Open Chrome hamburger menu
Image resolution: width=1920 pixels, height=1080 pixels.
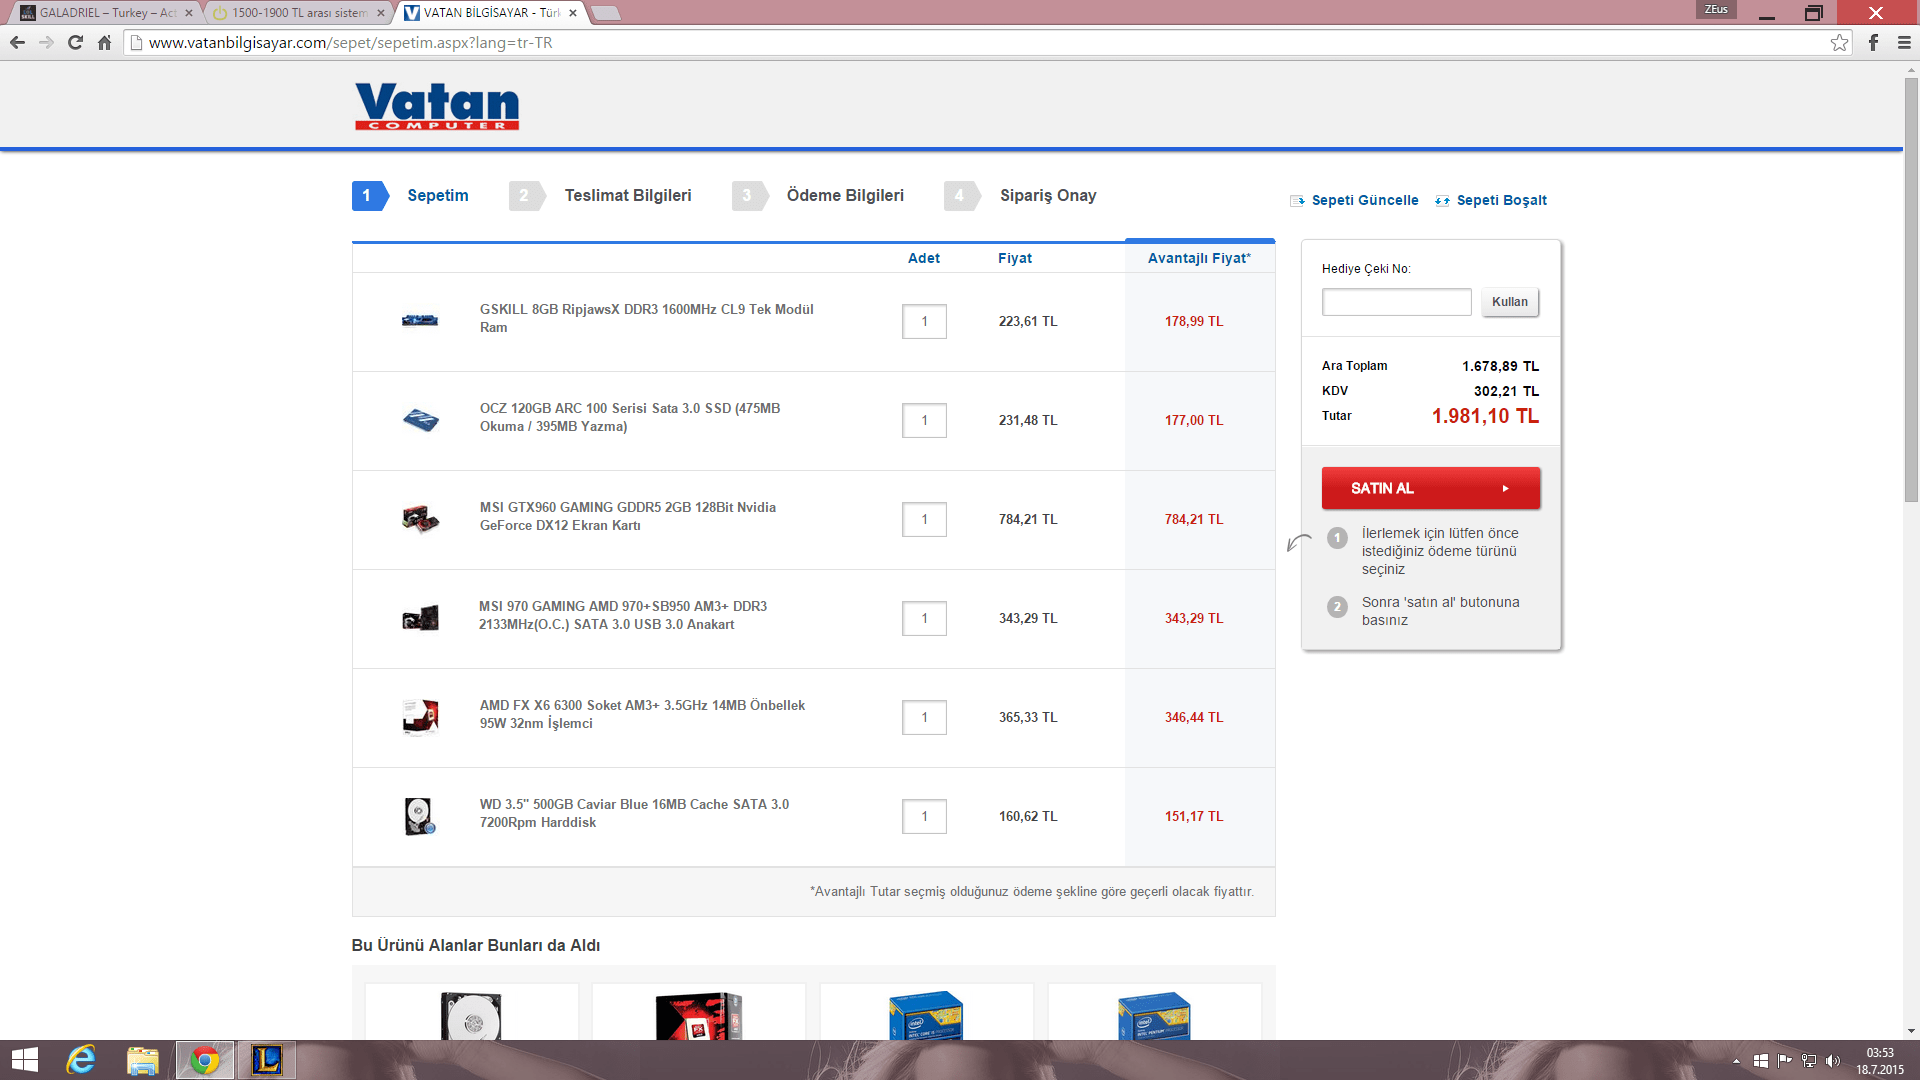pyautogui.click(x=1904, y=42)
